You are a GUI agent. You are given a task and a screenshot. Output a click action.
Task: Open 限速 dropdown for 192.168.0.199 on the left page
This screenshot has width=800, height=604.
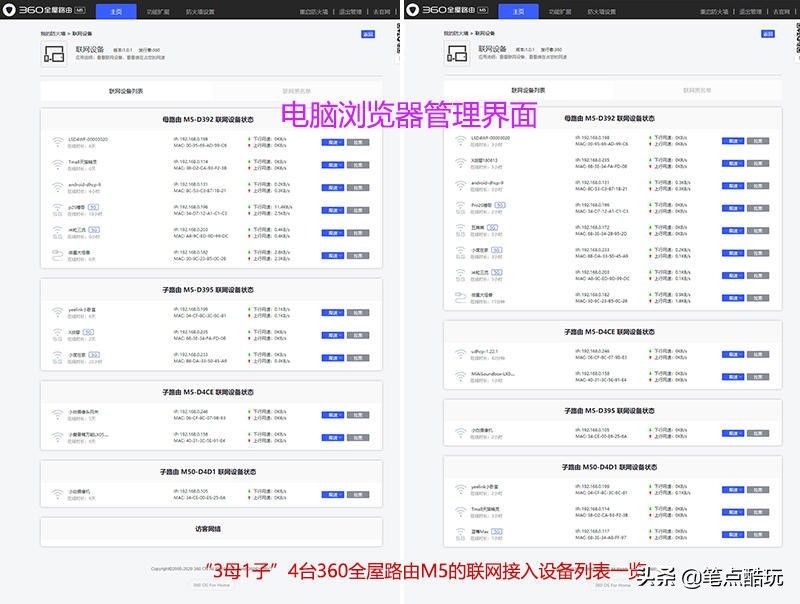pyautogui.click(x=331, y=312)
